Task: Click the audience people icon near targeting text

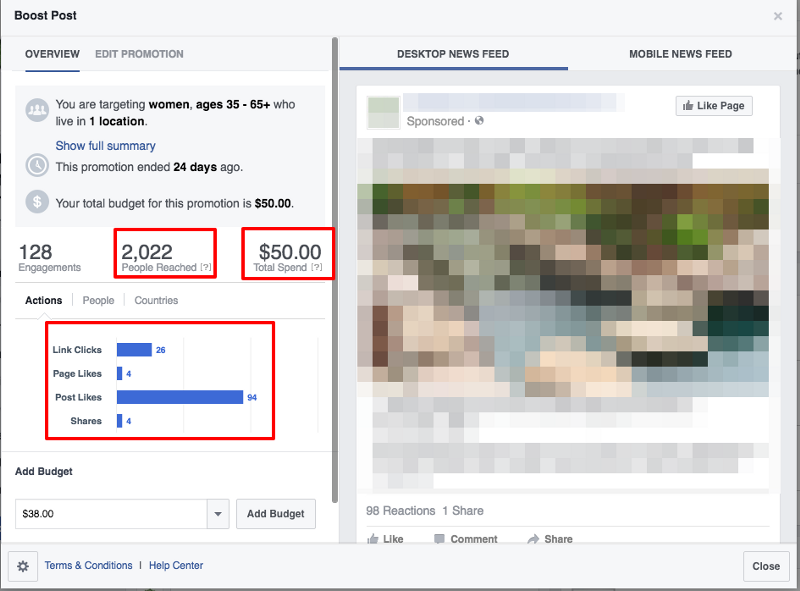Action: [37, 110]
